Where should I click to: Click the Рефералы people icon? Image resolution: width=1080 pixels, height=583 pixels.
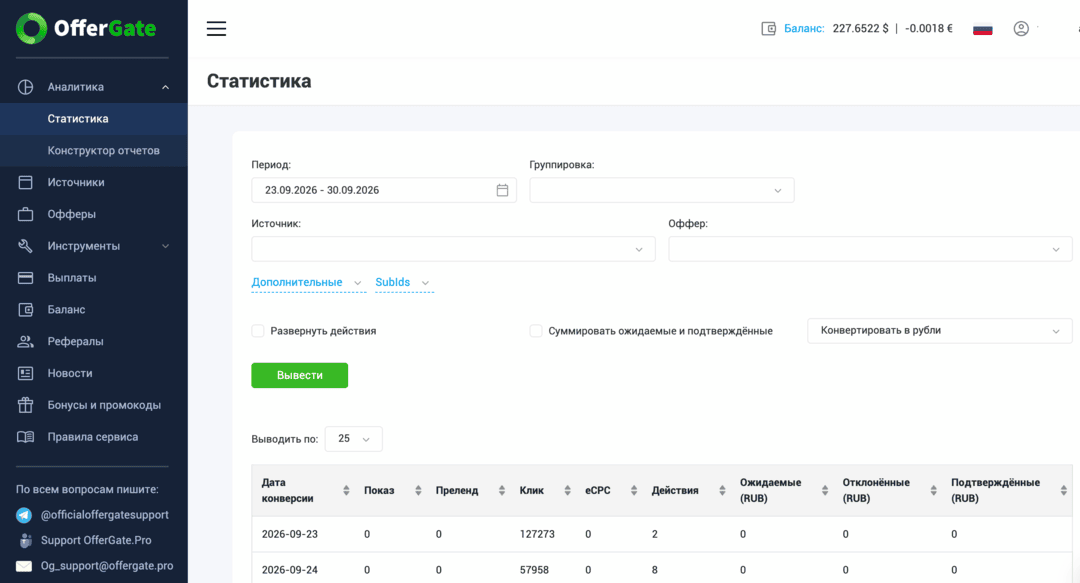pos(25,341)
